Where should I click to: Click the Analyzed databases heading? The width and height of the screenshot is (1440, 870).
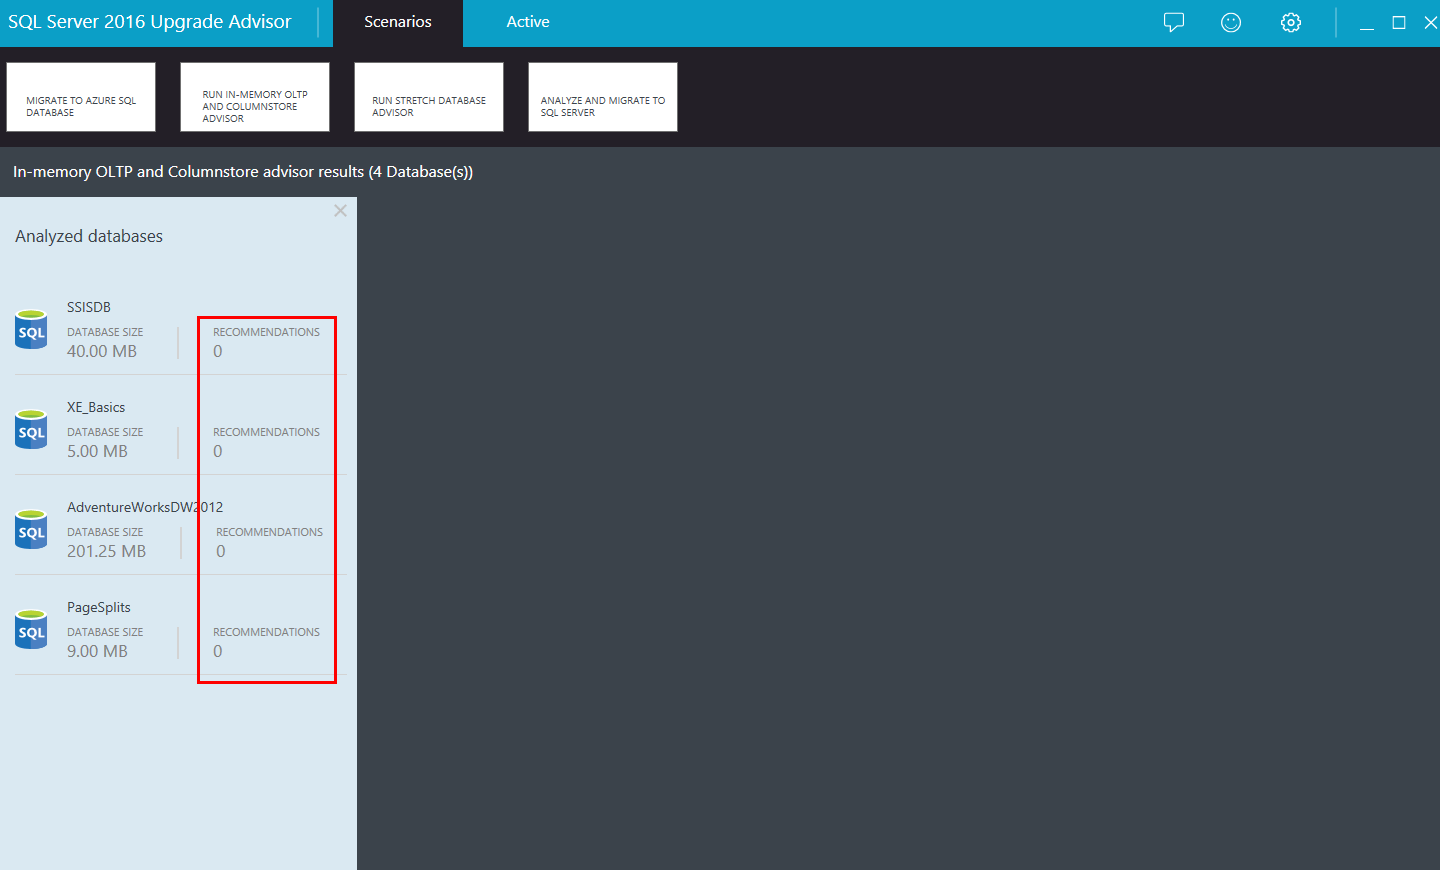pos(89,236)
